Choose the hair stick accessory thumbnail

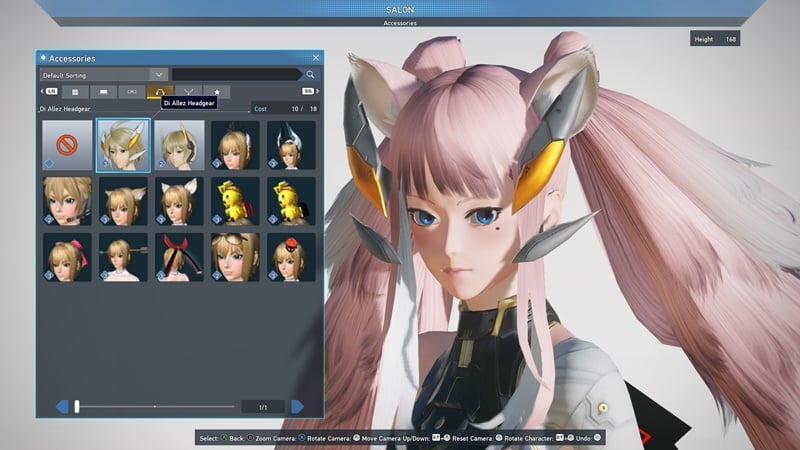tap(123, 257)
